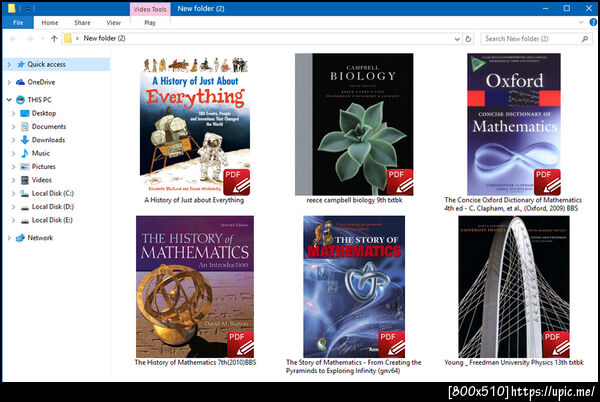The width and height of the screenshot is (600, 402).
Task: Click the Videos filmstrip icon
Action: pyautogui.click(x=25, y=180)
